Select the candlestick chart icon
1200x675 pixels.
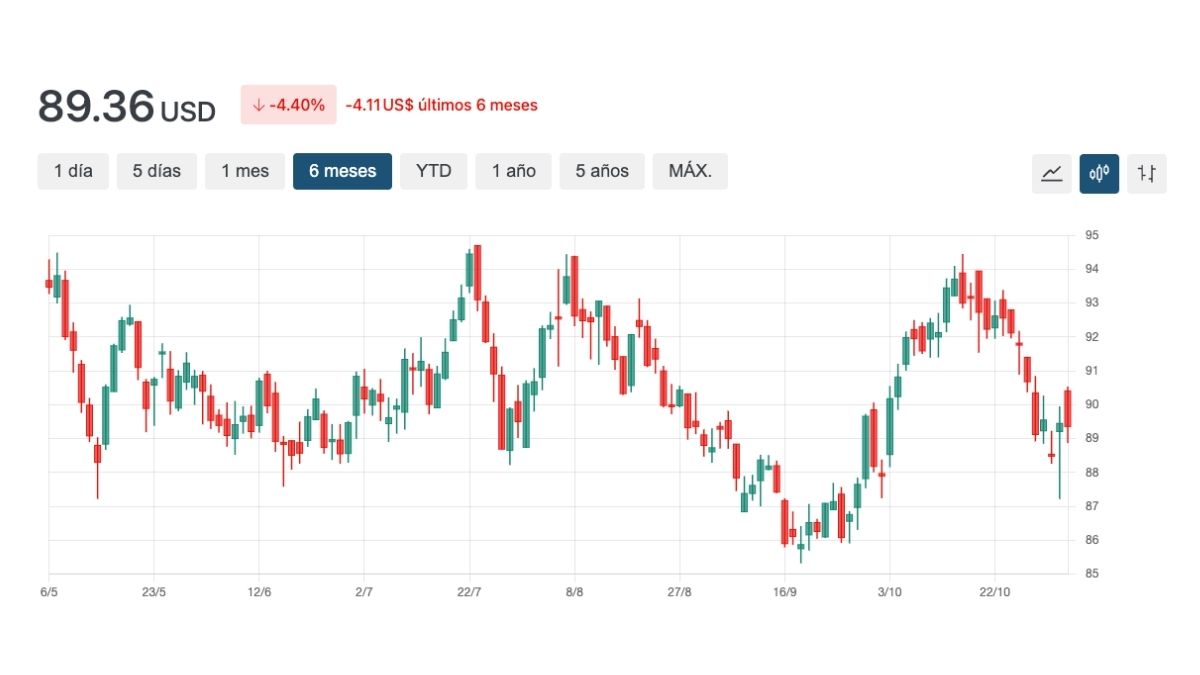pyautogui.click(x=1099, y=173)
